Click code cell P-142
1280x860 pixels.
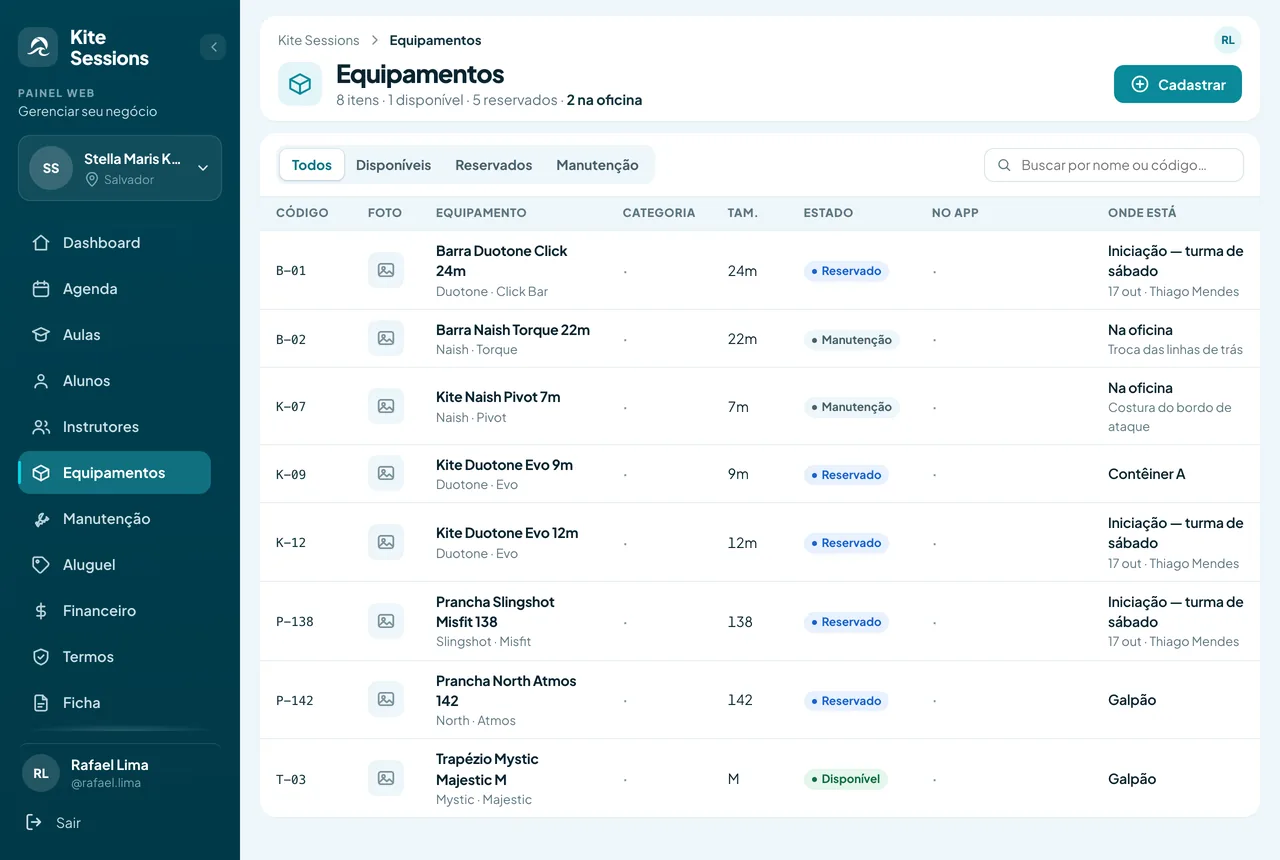pos(295,700)
